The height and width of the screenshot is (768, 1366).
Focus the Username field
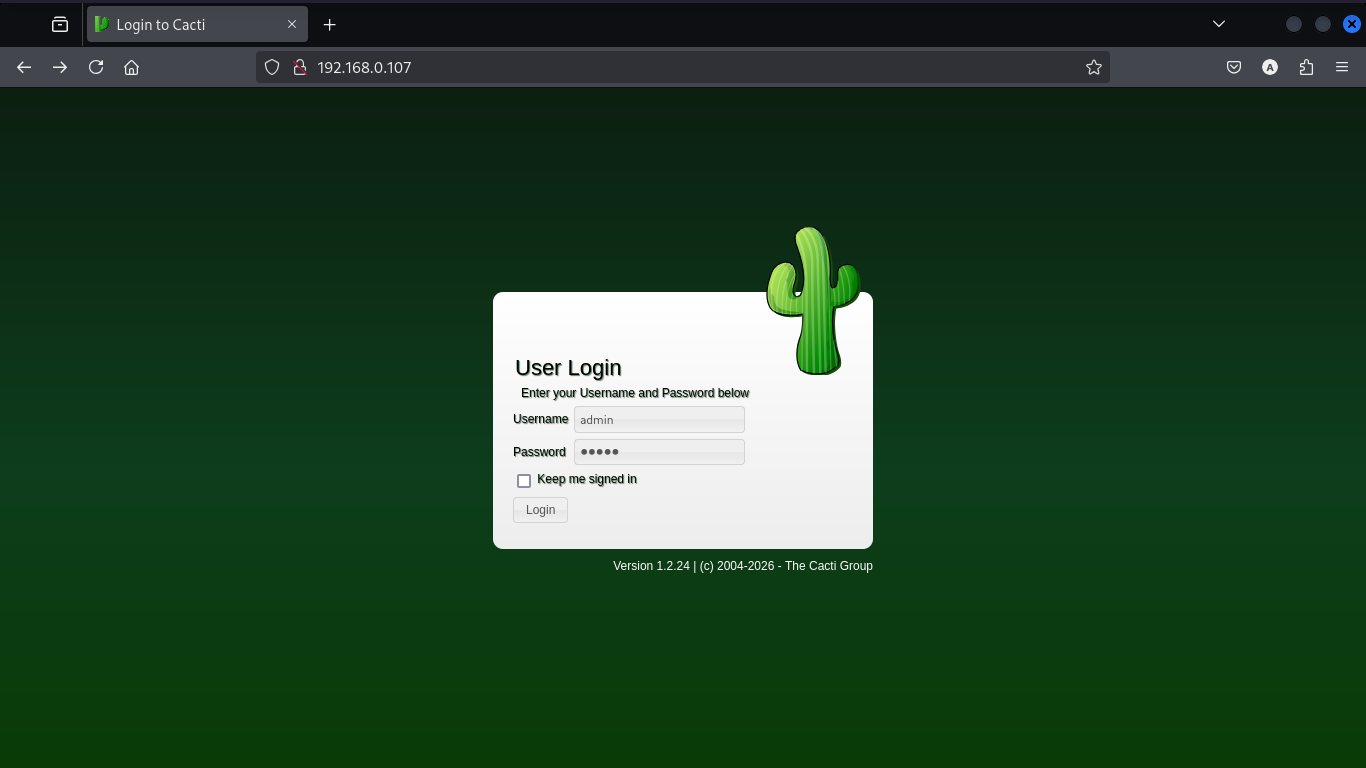(659, 419)
